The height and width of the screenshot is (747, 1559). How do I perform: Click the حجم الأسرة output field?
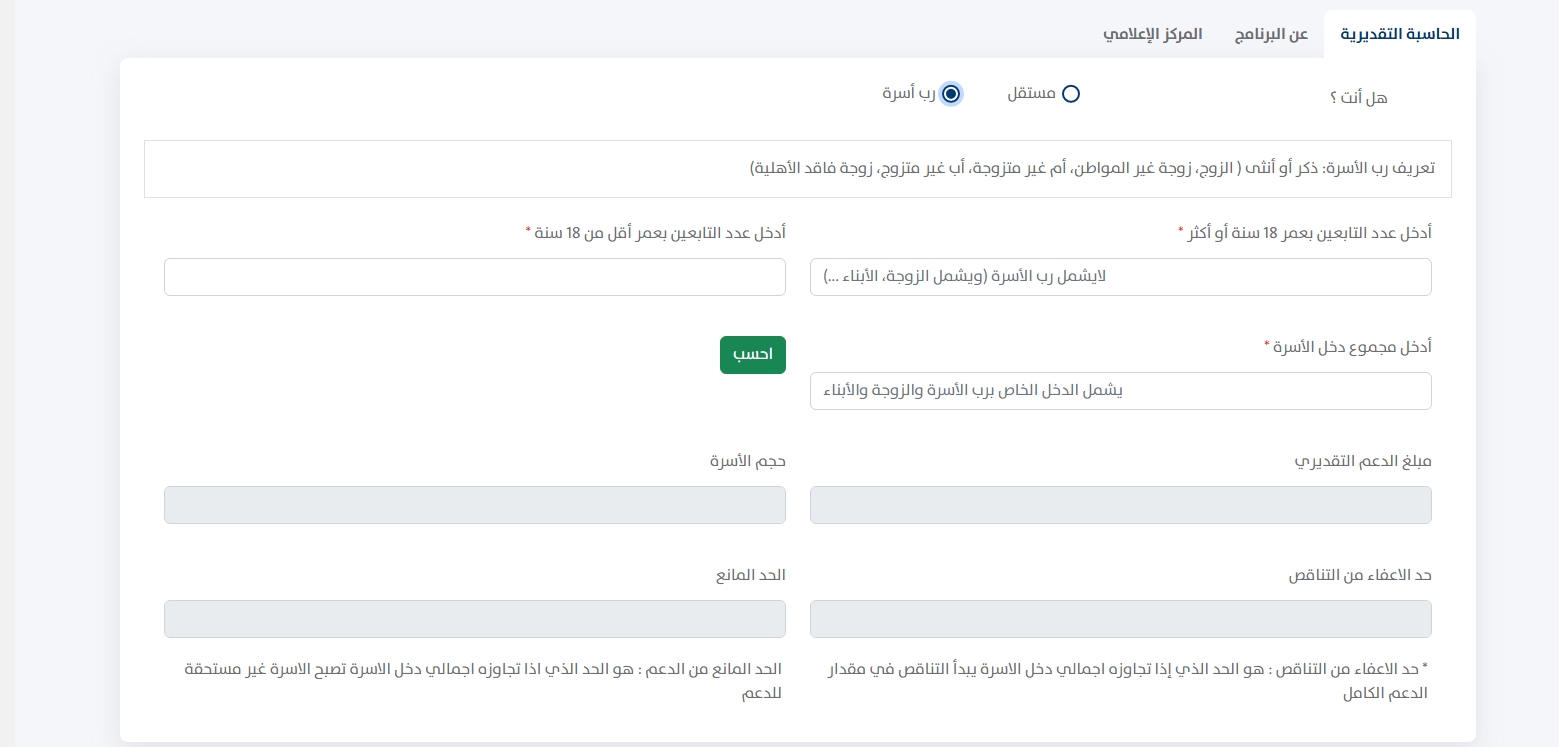[x=474, y=505]
